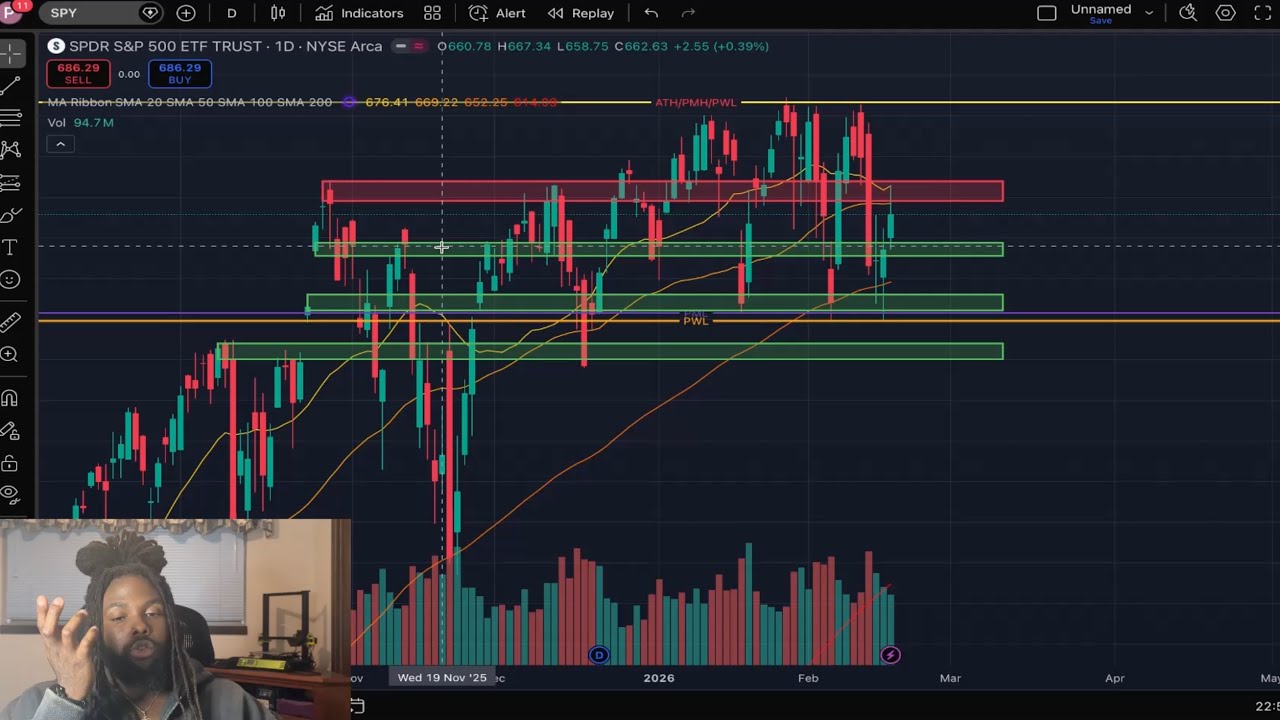Select the ruler measure tool
Image resolution: width=1280 pixels, height=720 pixels.
click(x=11, y=321)
